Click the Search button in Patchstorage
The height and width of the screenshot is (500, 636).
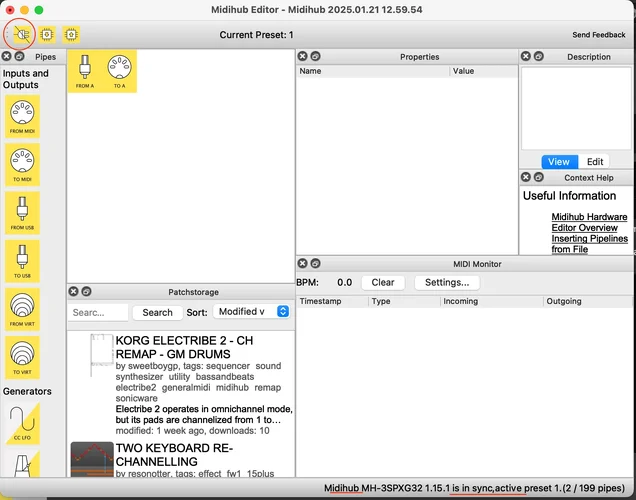(x=157, y=312)
